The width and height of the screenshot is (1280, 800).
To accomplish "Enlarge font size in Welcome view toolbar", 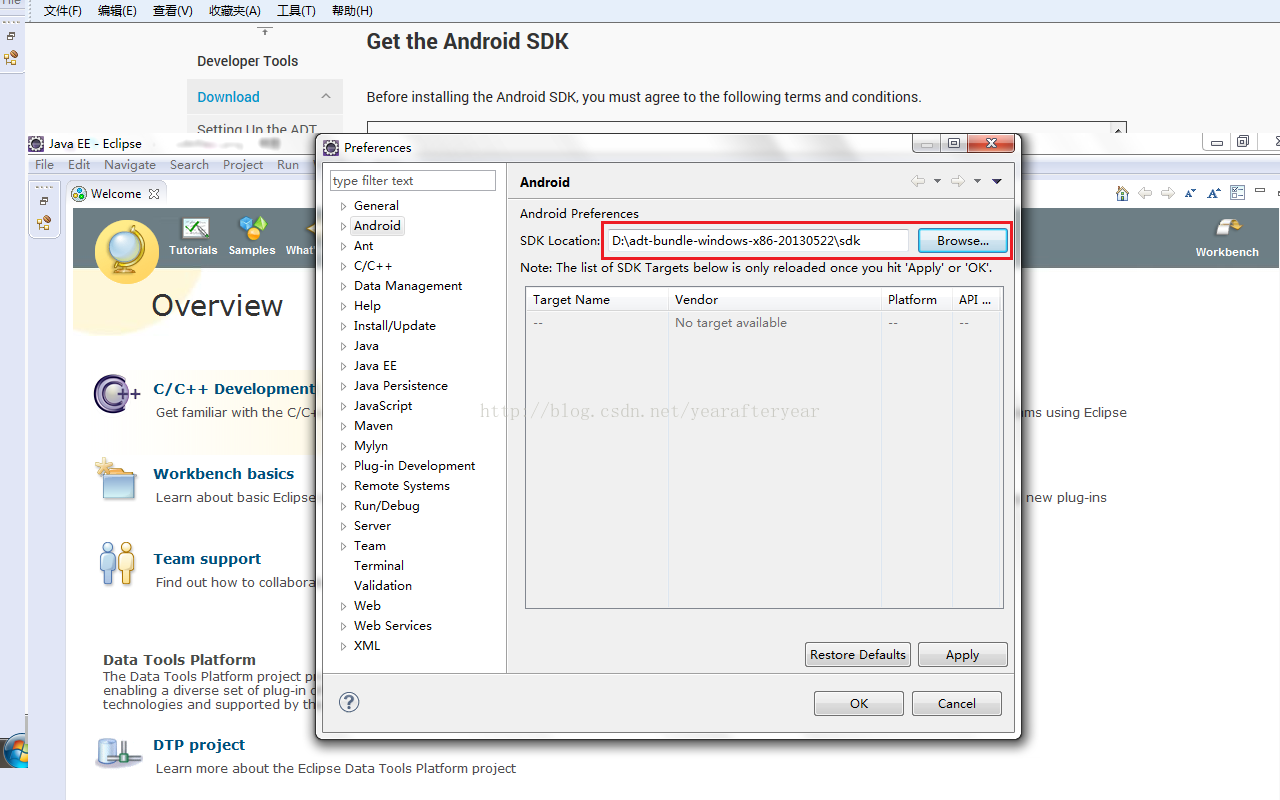I will pos(1213,193).
